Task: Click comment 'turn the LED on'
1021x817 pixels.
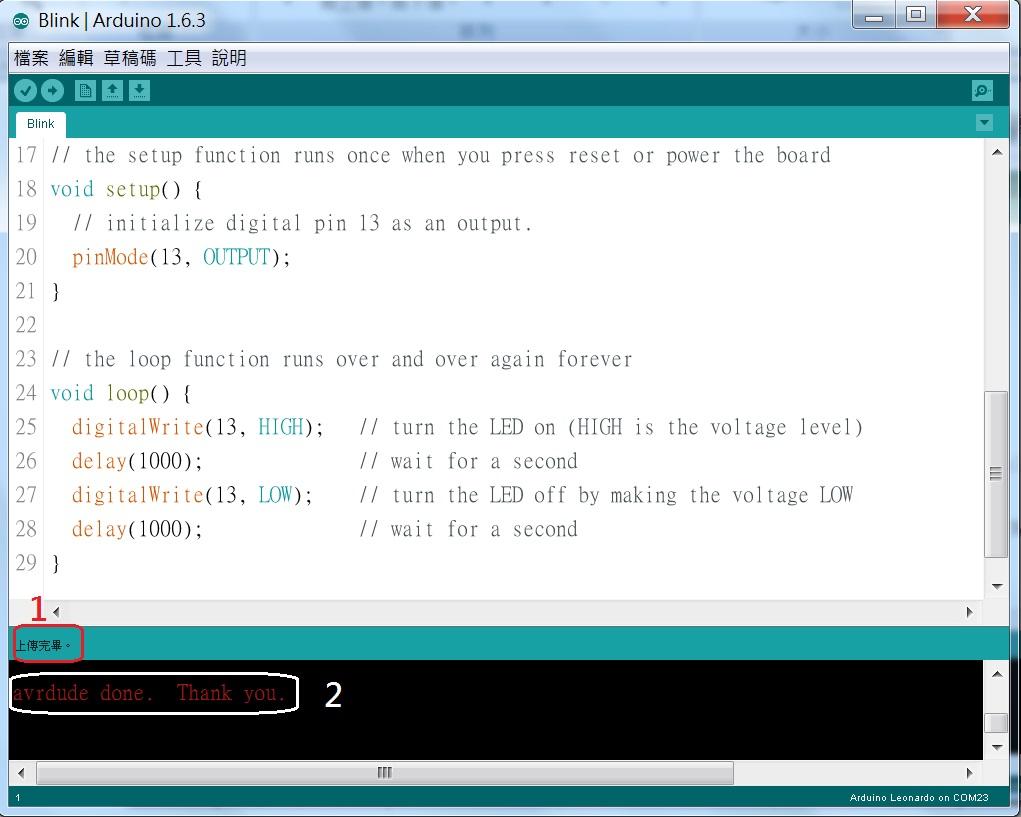Action: point(473,427)
